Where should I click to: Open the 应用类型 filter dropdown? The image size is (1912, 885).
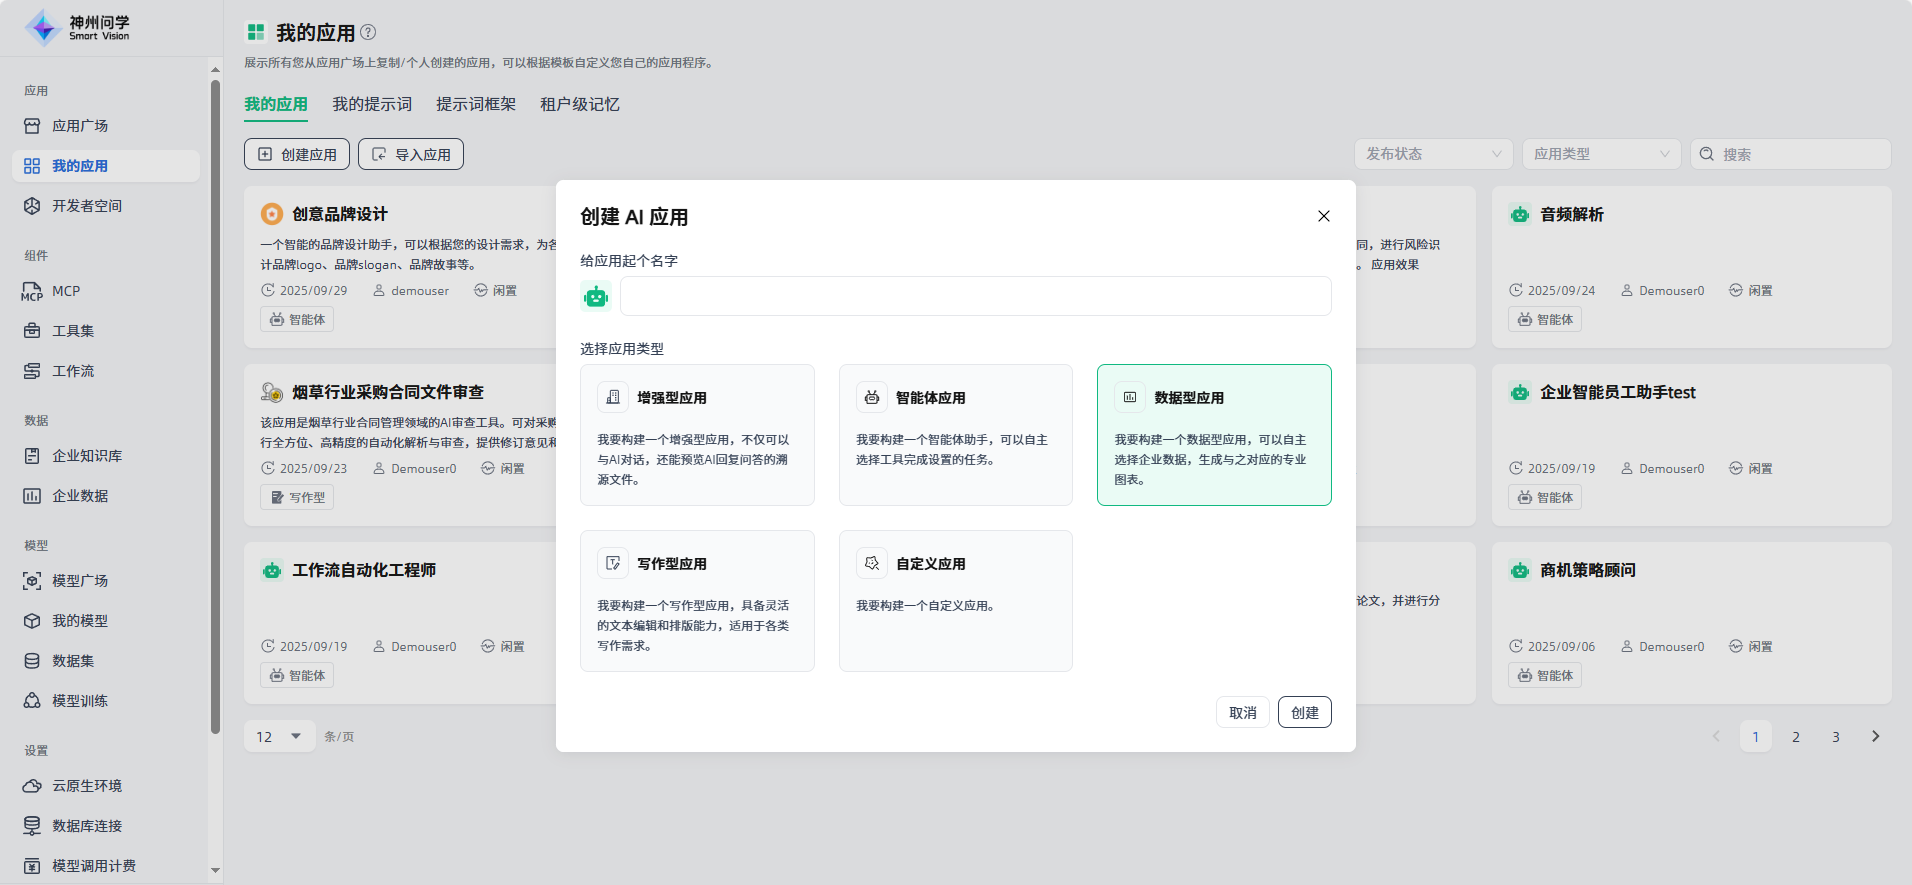tap(1601, 154)
